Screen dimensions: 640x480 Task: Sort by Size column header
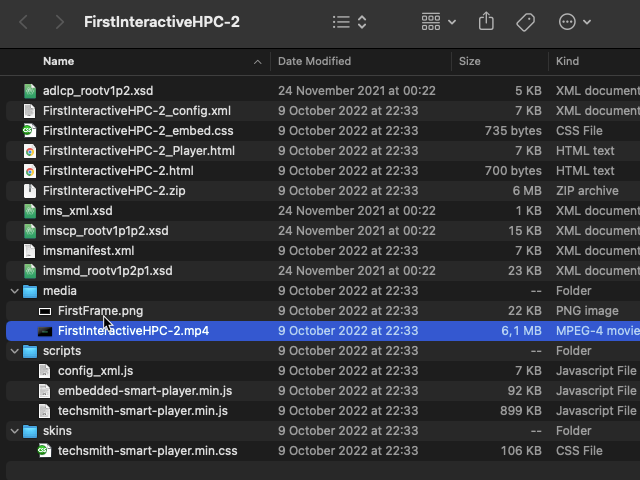pos(469,61)
